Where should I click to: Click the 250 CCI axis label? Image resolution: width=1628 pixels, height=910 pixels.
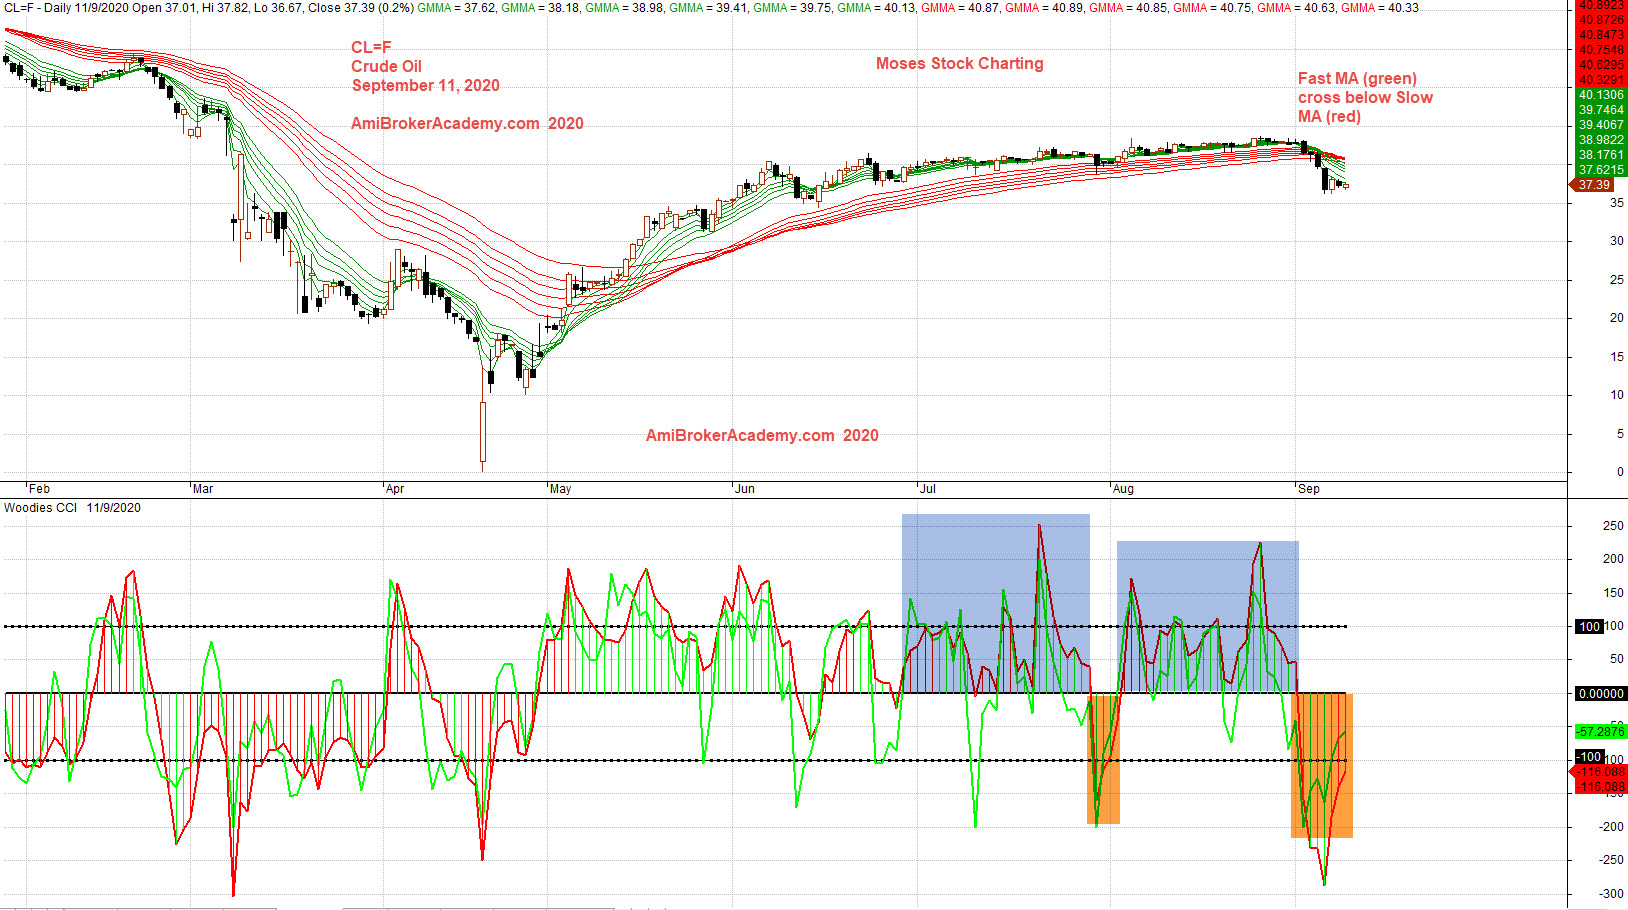tap(1613, 526)
